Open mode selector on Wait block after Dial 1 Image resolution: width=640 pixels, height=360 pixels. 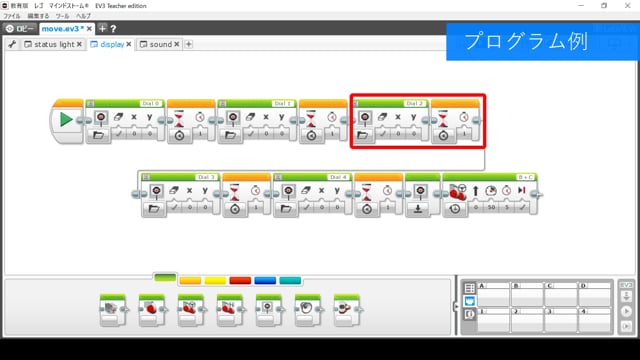click(x=311, y=136)
